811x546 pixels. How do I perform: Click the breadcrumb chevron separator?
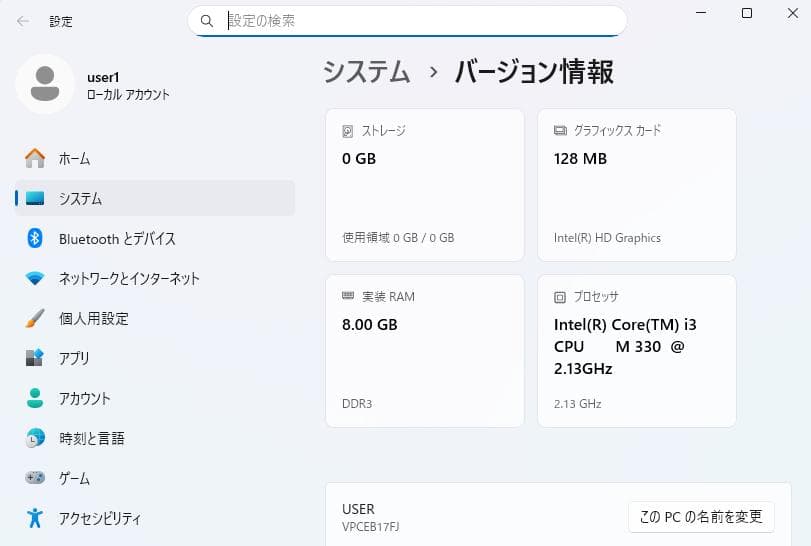pyautogui.click(x=433, y=72)
